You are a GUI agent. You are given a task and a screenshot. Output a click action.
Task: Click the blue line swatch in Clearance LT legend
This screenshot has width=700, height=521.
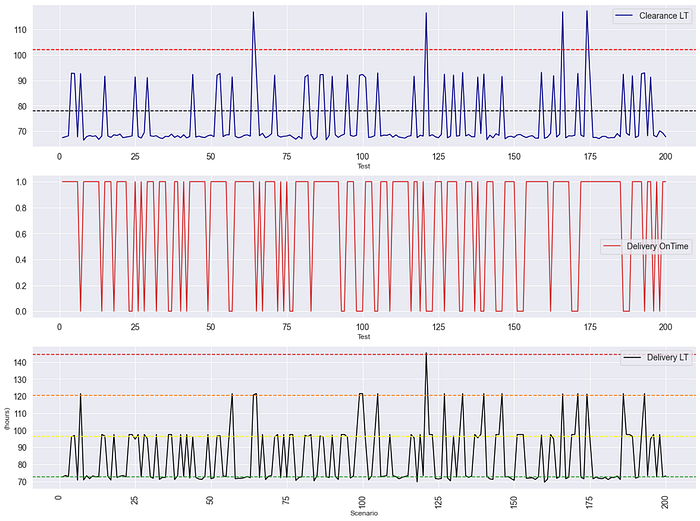[625, 16]
